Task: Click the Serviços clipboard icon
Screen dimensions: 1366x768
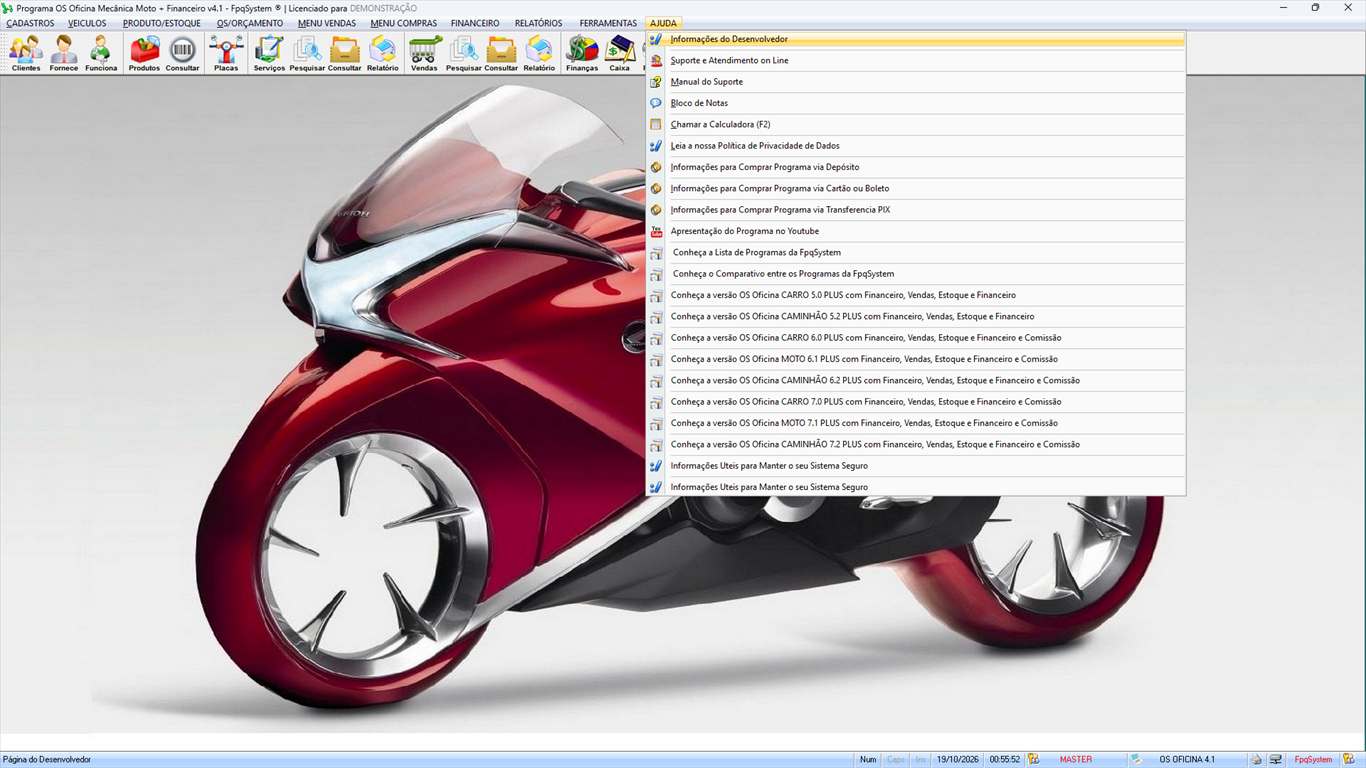Action: tap(269, 53)
